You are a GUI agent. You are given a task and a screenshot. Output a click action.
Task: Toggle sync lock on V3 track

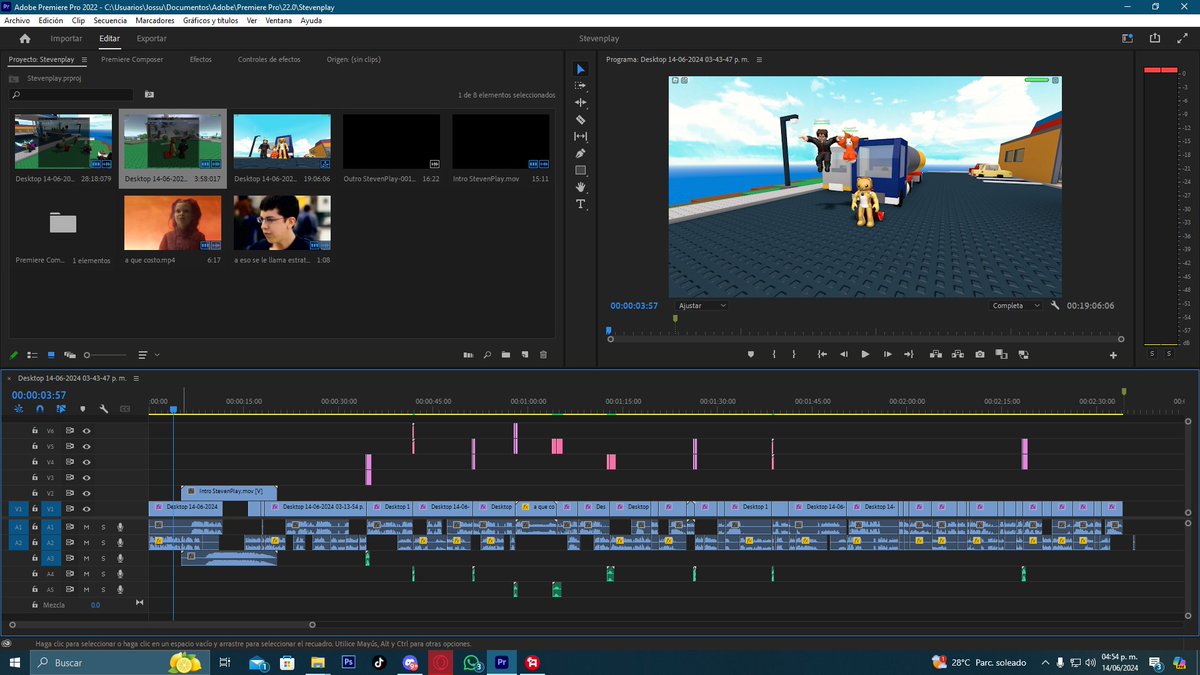(70, 478)
